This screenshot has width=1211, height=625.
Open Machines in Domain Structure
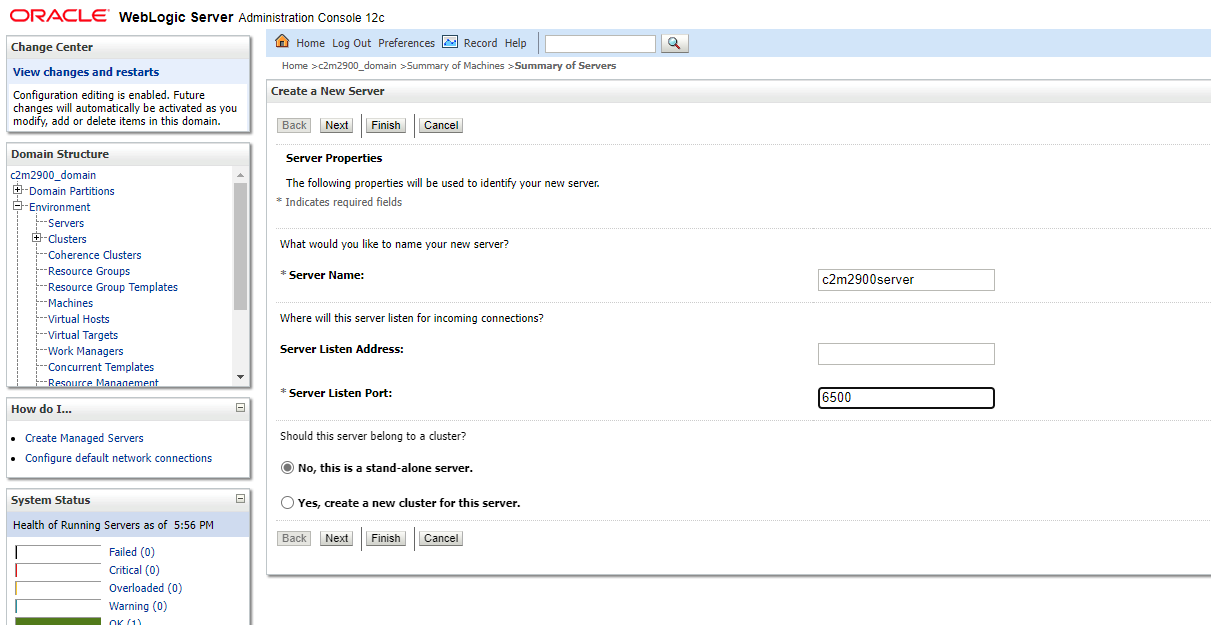70,303
